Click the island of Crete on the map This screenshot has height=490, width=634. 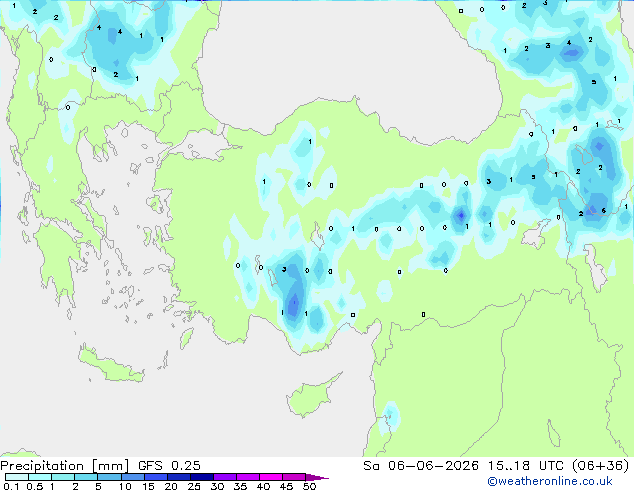click(x=111, y=365)
